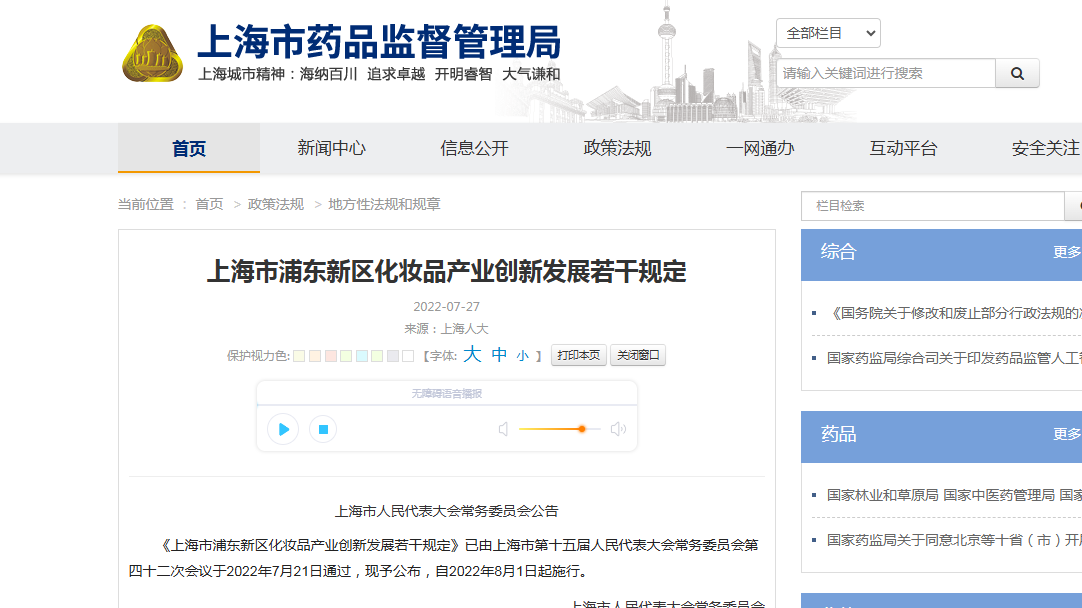Set font size to medium (中)
The height and width of the screenshot is (608, 1082).
(499, 355)
